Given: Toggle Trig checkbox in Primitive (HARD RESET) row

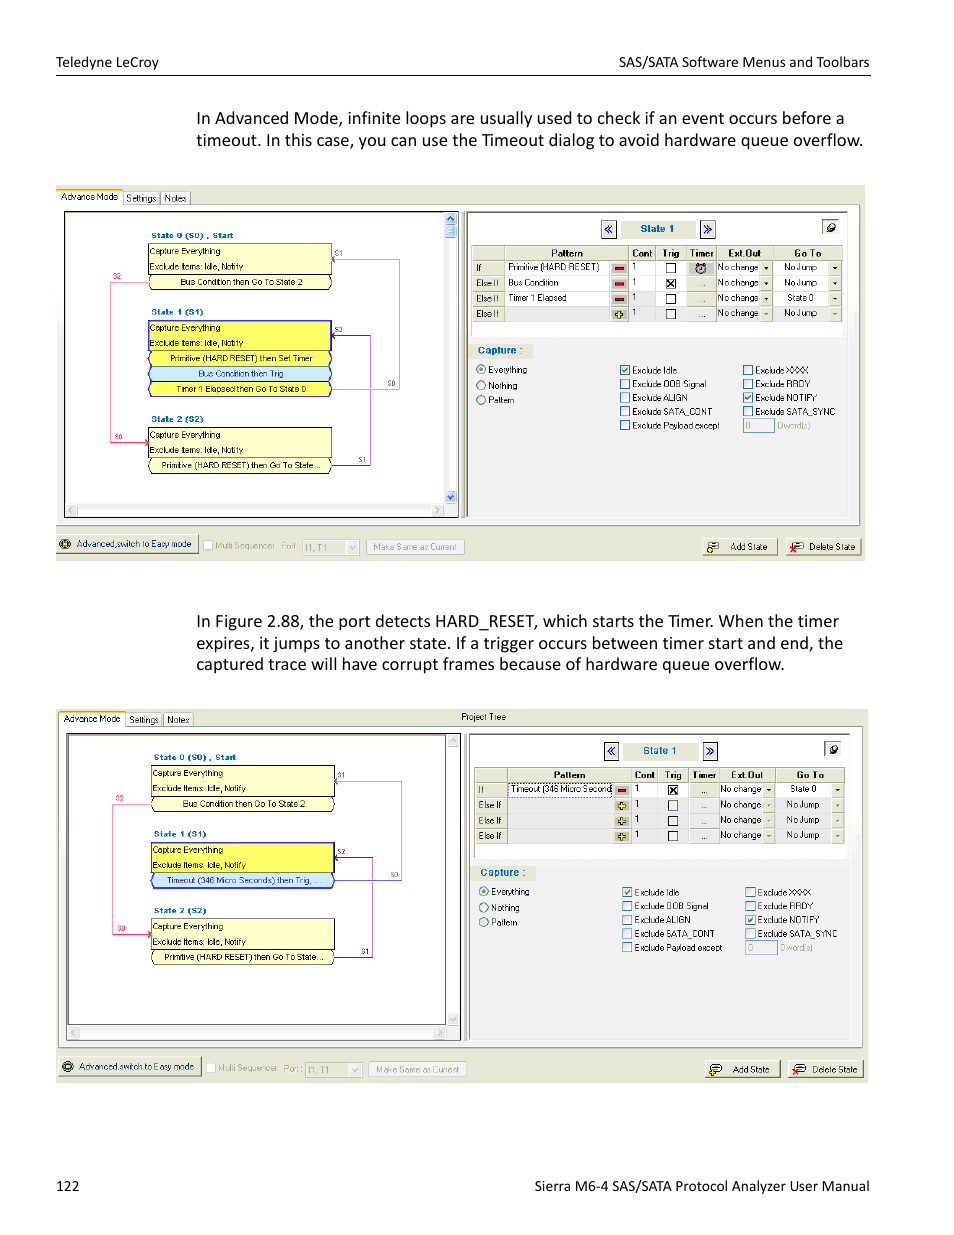Looking at the screenshot, I should click(671, 268).
